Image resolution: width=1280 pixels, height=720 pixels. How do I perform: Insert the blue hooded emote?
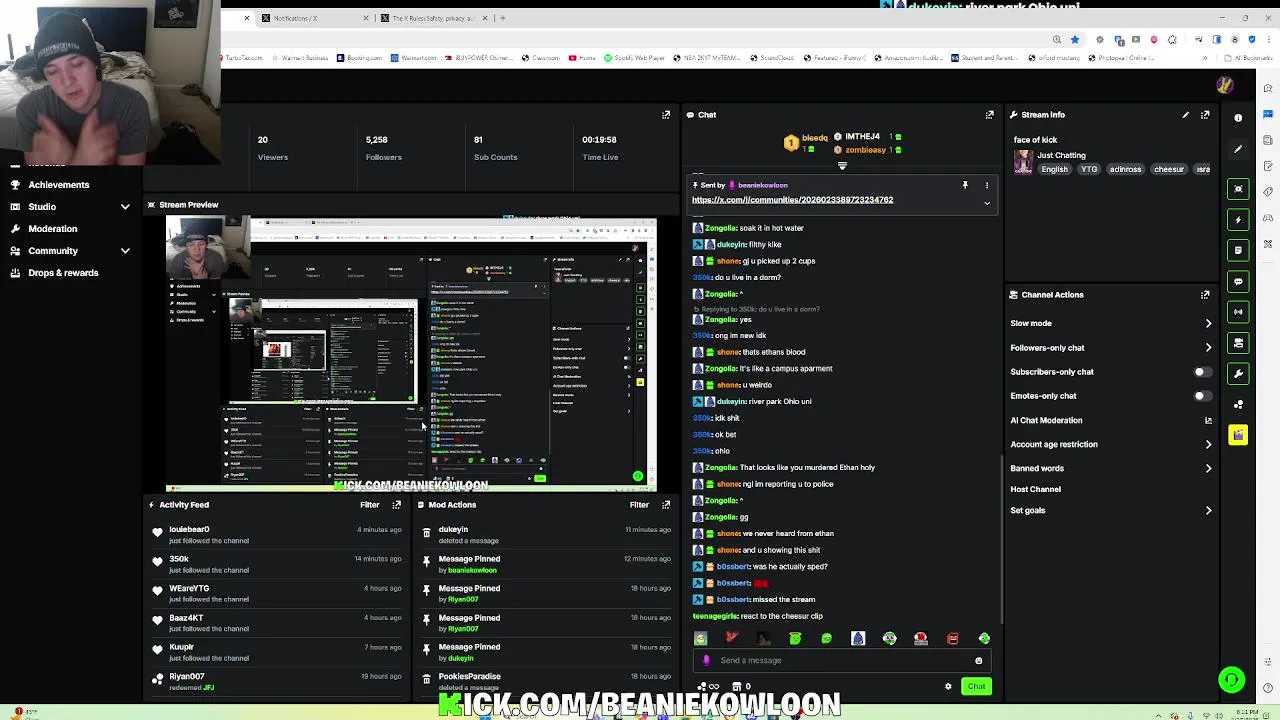(858, 638)
